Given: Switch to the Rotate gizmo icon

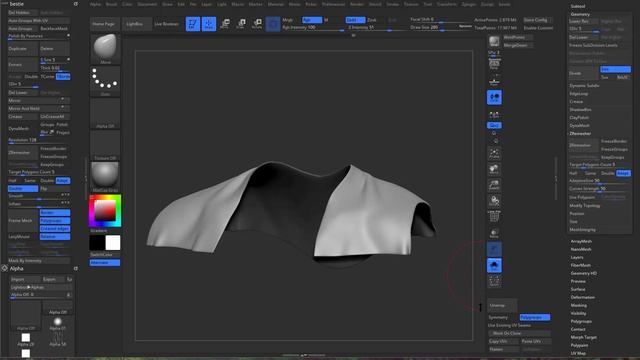Looking at the screenshot, I should [x=257, y=24].
